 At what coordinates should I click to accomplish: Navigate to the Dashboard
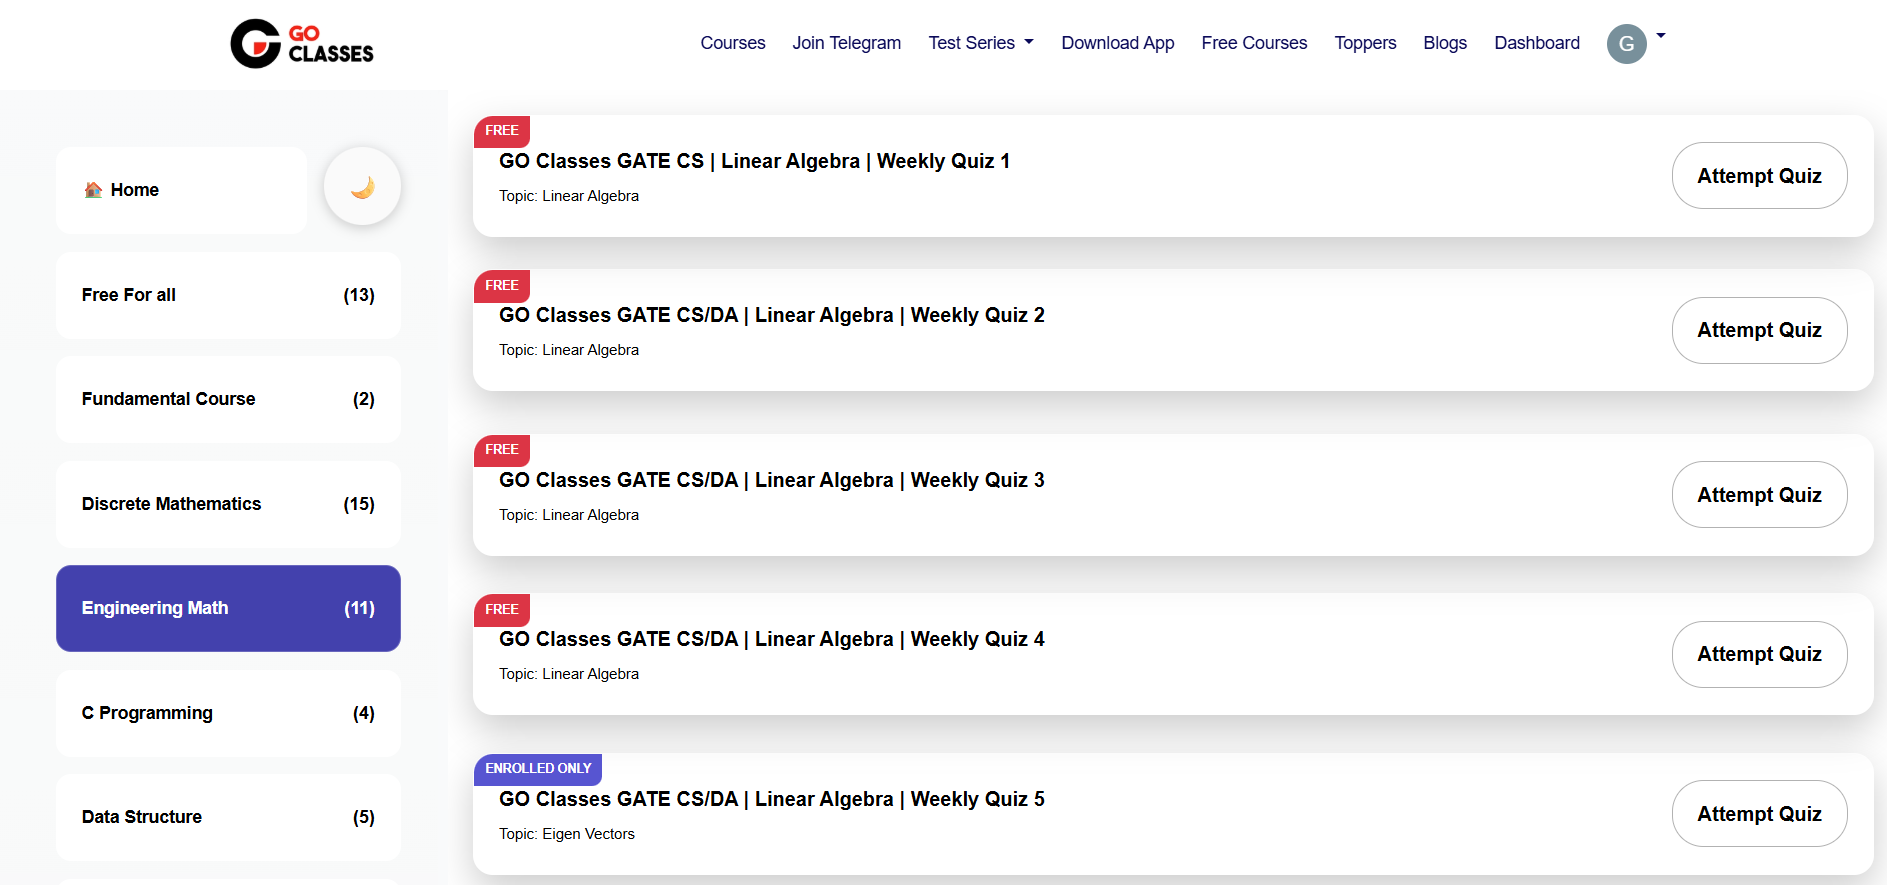[x=1537, y=43]
